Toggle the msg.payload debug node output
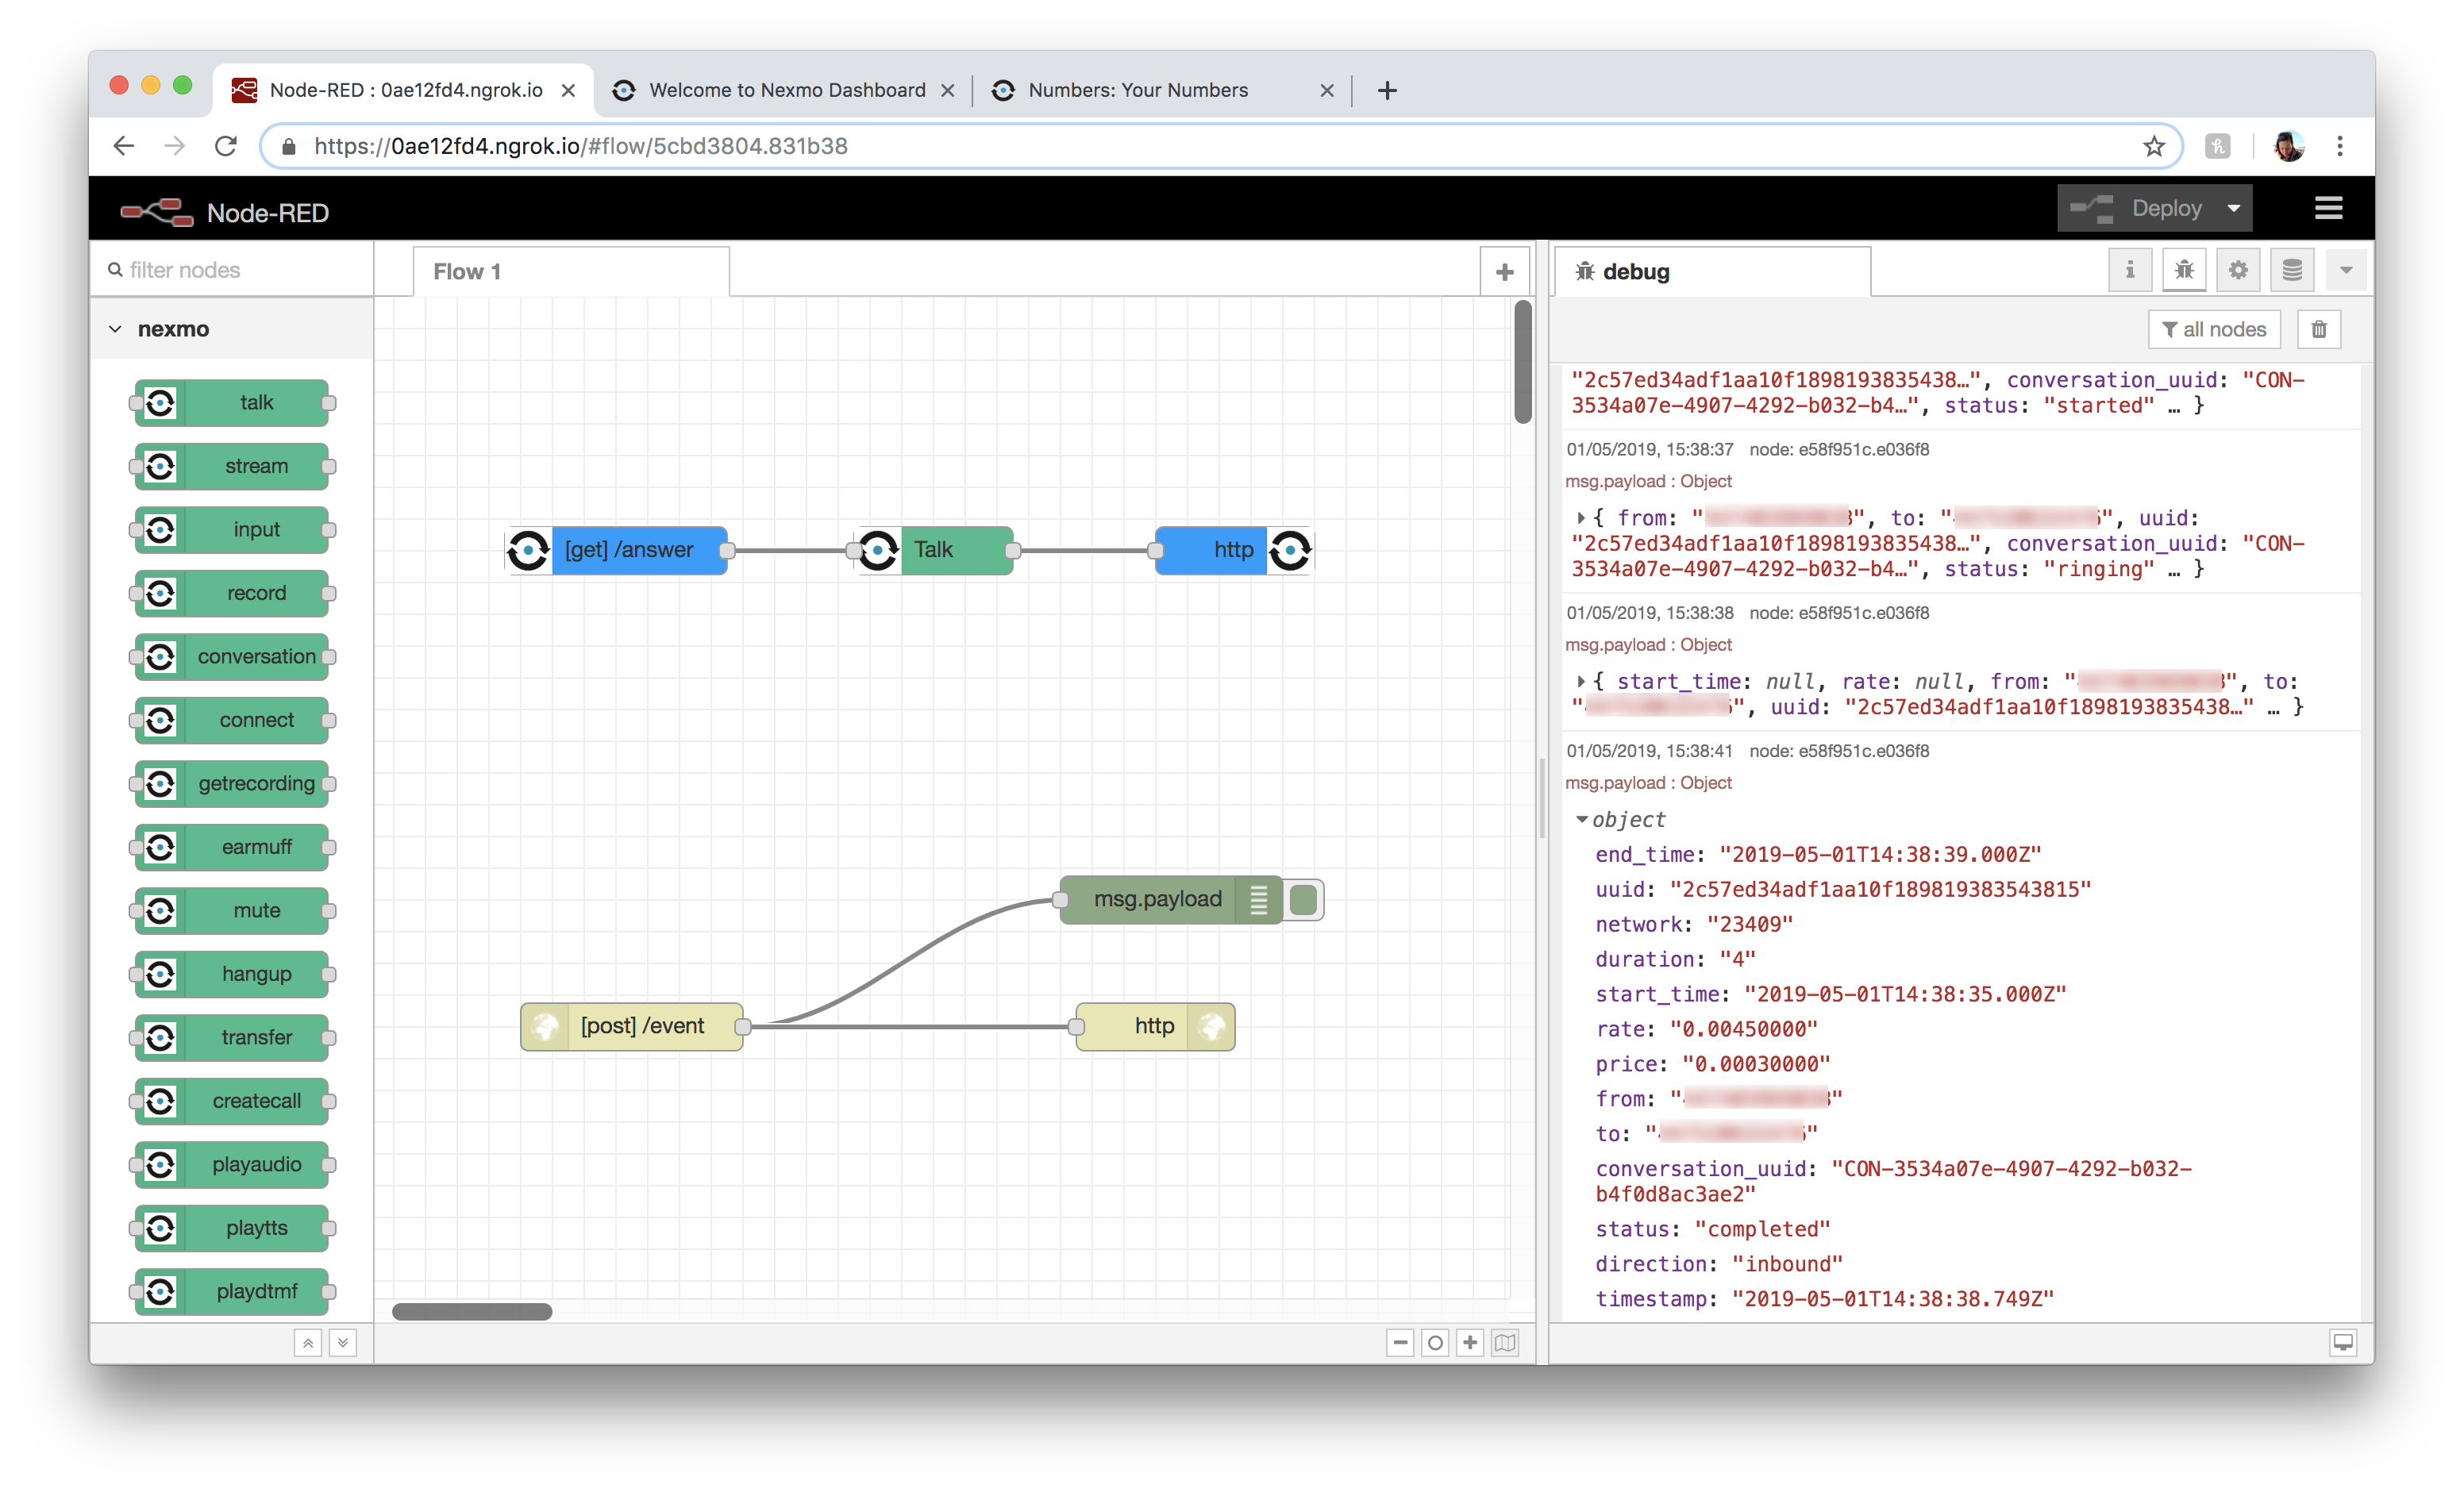This screenshot has height=1492, width=2464. click(x=1303, y=900)
